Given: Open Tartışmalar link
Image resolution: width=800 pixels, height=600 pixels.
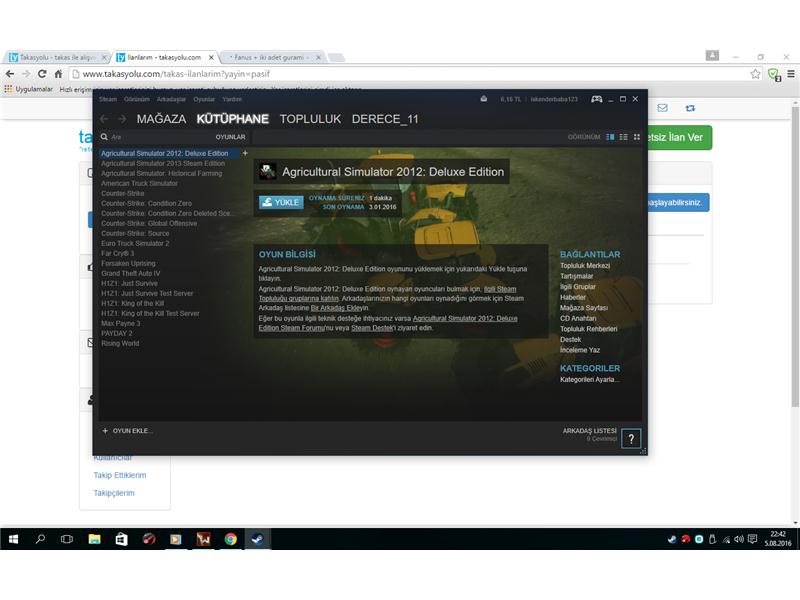Looking at the screenshot, I should click(x=577, y=276).
